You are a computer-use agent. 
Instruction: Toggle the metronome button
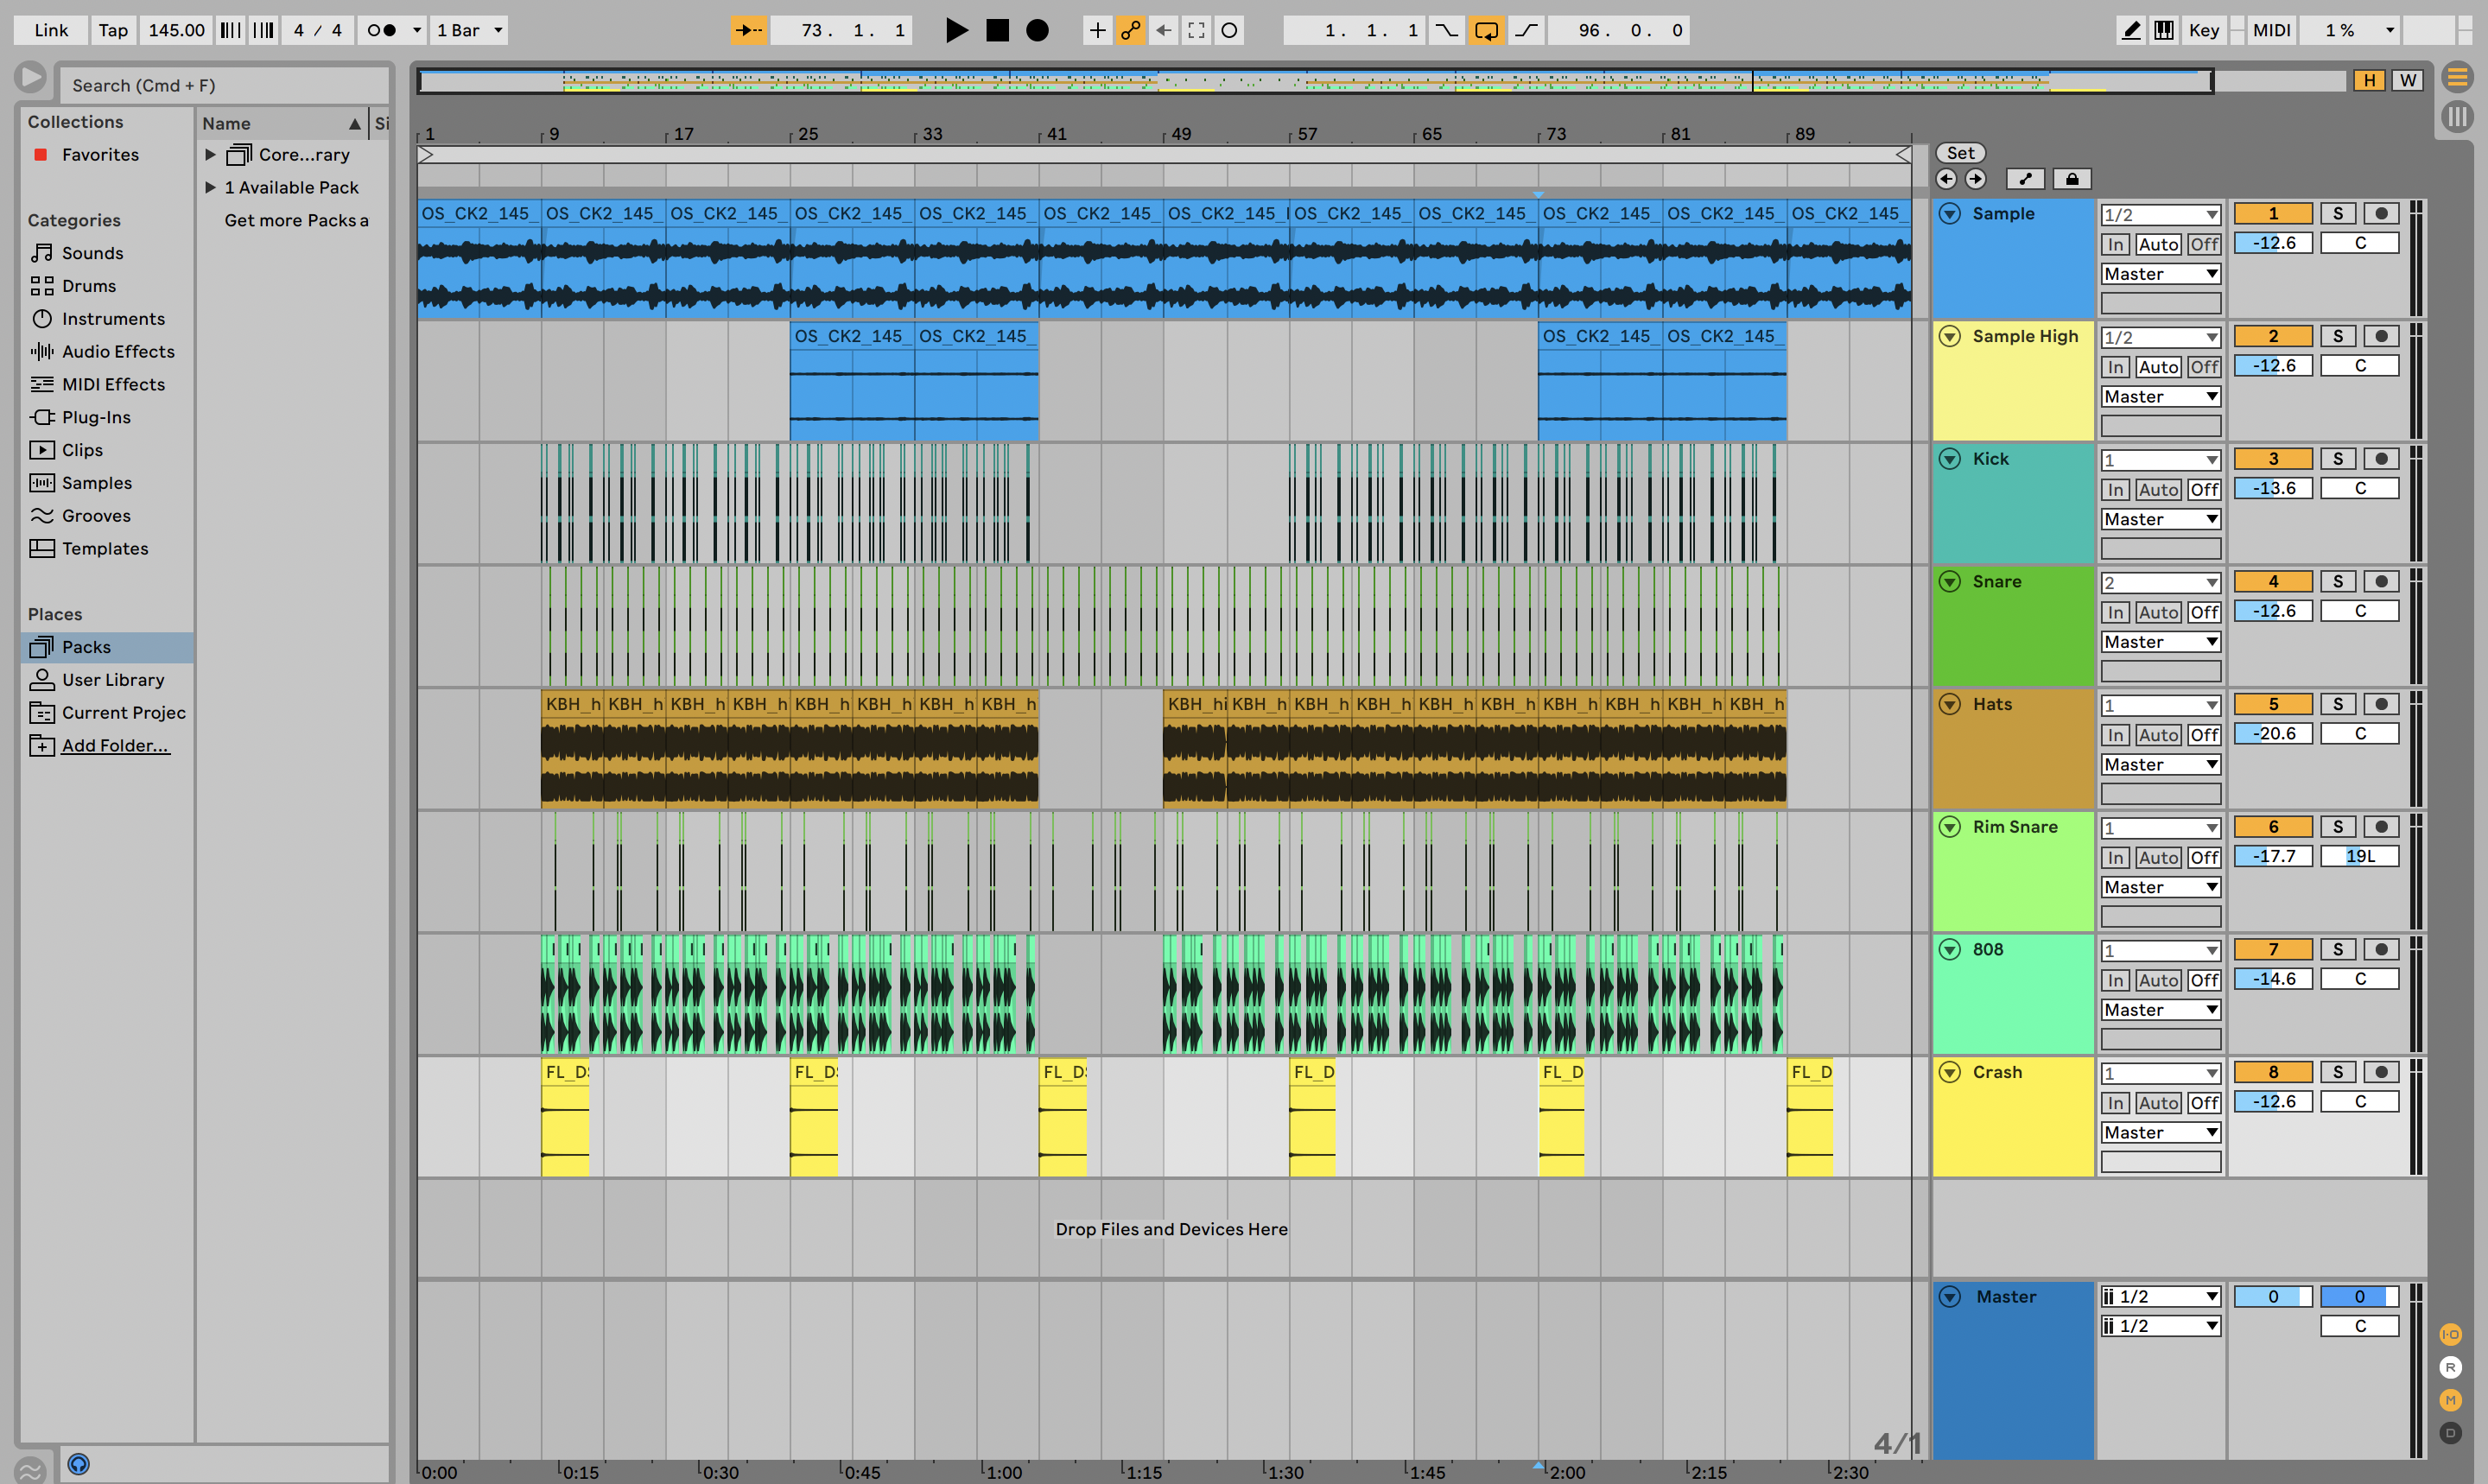point(381,30)
